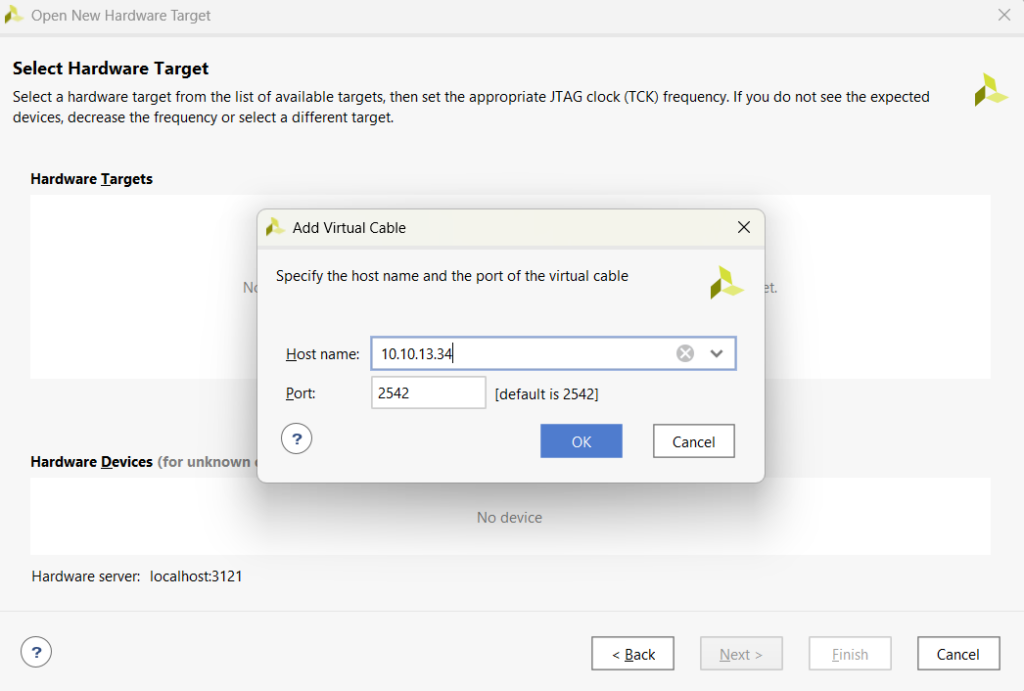Click the Vivado icon in the main window title bar
This screenshot has height=691, width=1024.
coord(15,15)
